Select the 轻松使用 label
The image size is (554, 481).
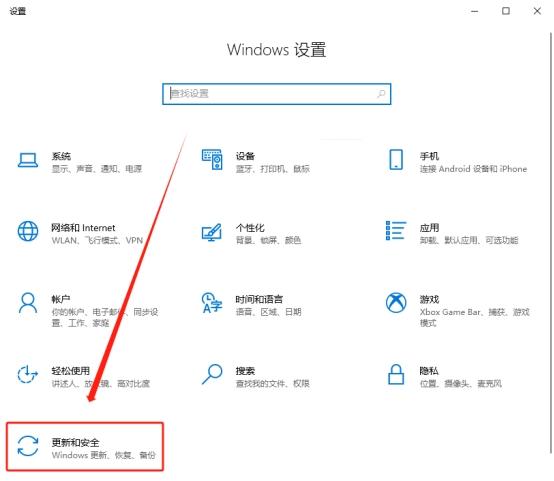(x=71, y=371)
